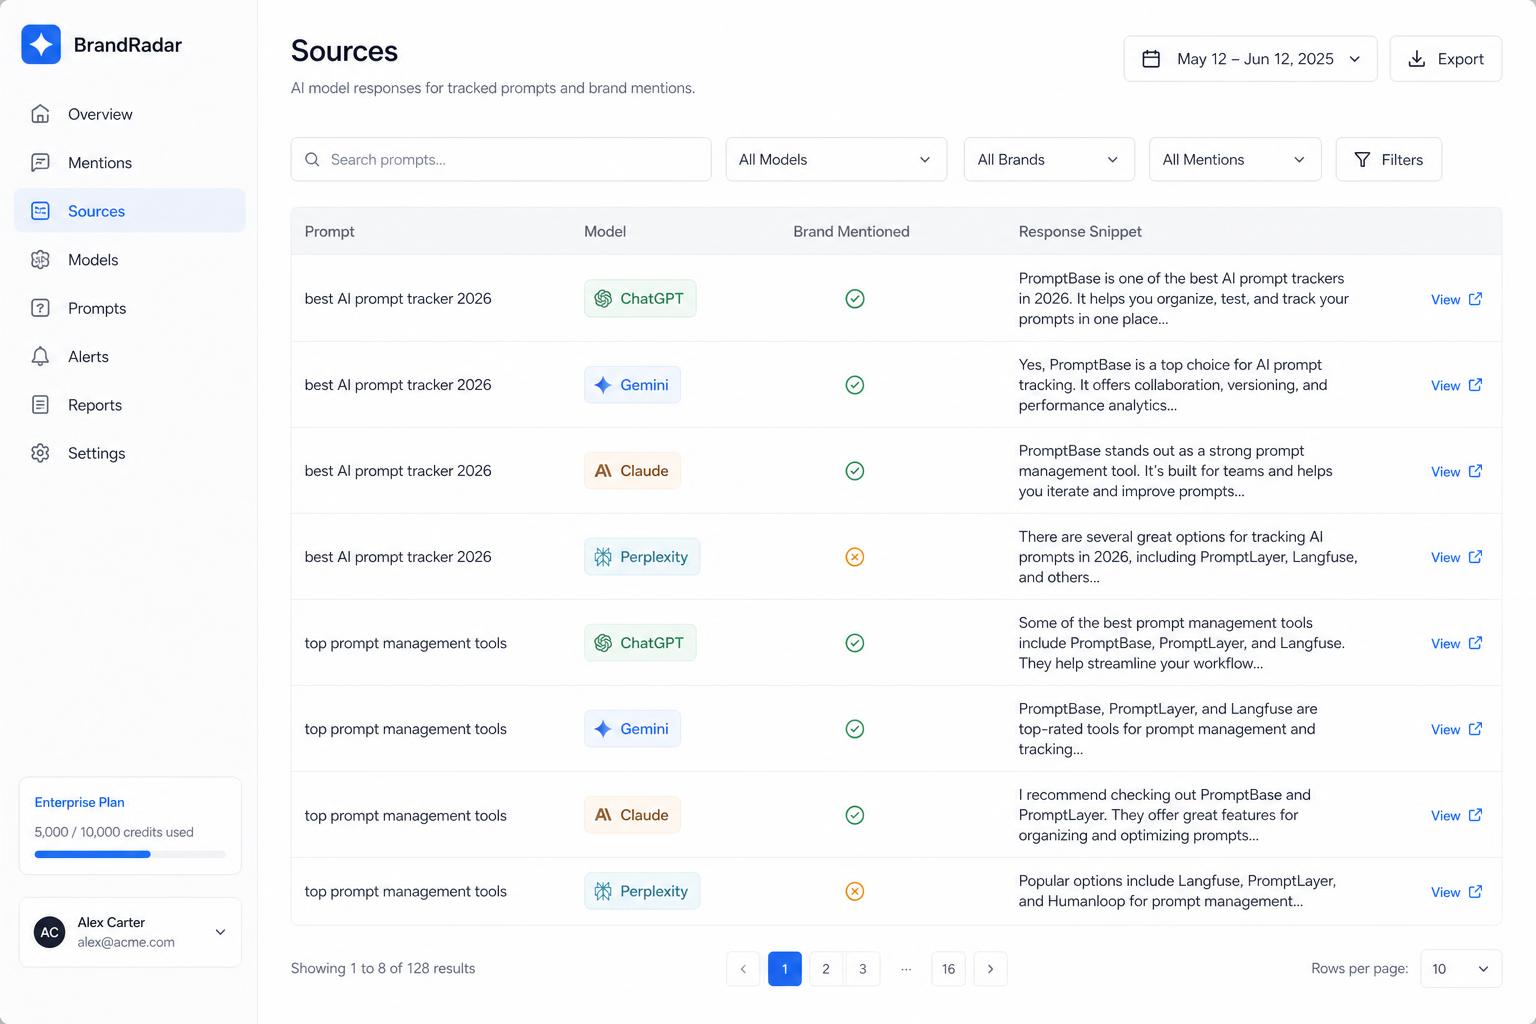The width and height of the screenshot is (1536, 1024).
Task: Open Overview in the sidebar
Action: tap(130, 114)
